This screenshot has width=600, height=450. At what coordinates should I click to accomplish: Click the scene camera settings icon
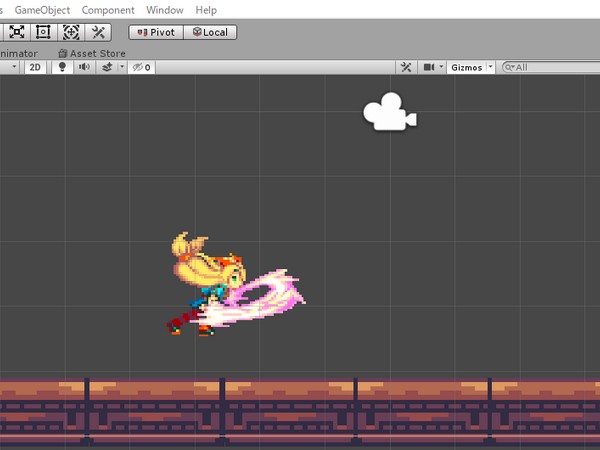coord(429,67)
